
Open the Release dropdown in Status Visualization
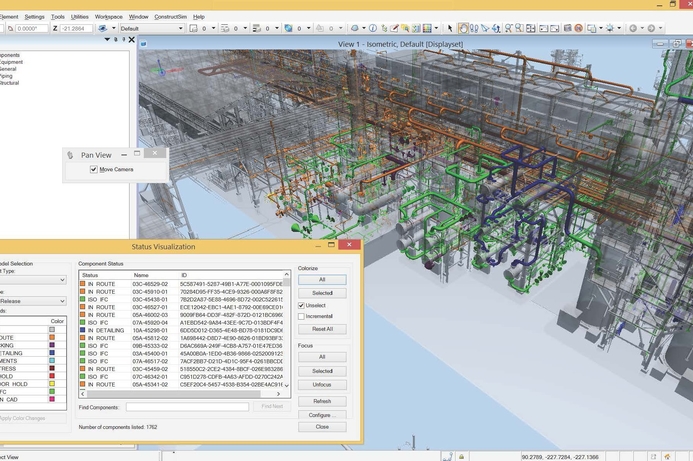(x=33, y=301)
